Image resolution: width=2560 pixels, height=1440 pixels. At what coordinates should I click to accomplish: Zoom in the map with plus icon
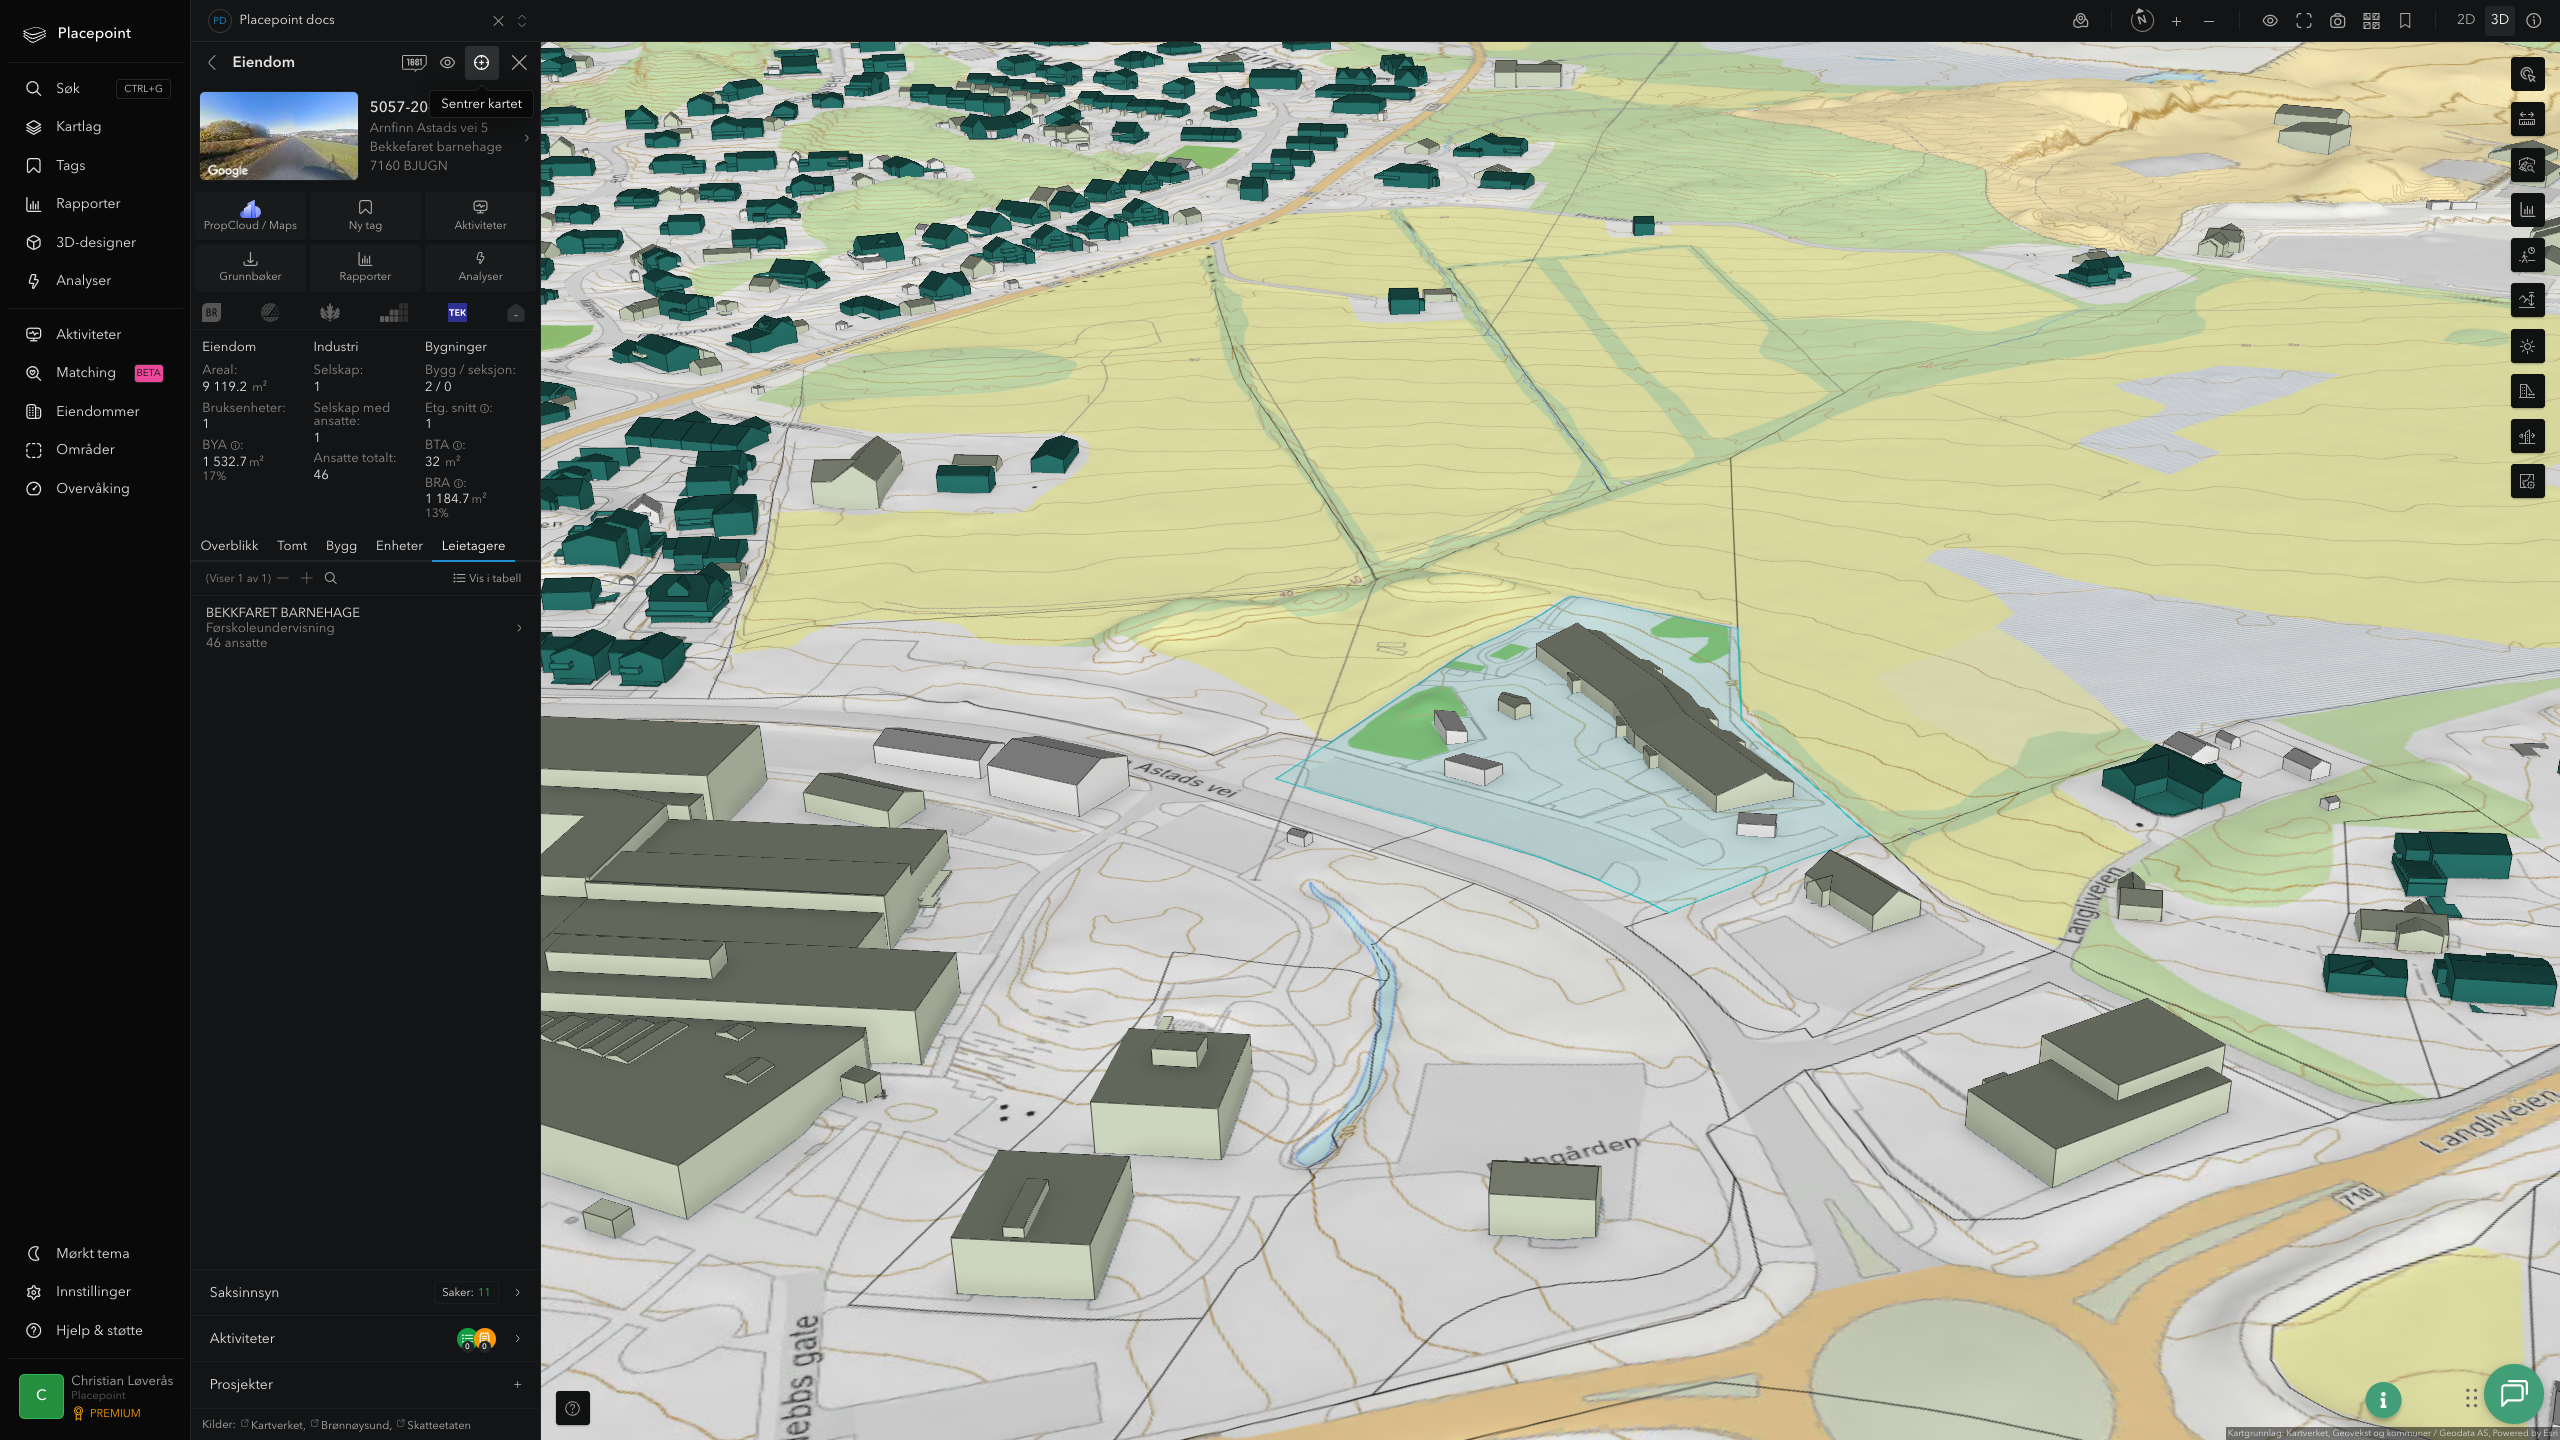point(2176,20)
